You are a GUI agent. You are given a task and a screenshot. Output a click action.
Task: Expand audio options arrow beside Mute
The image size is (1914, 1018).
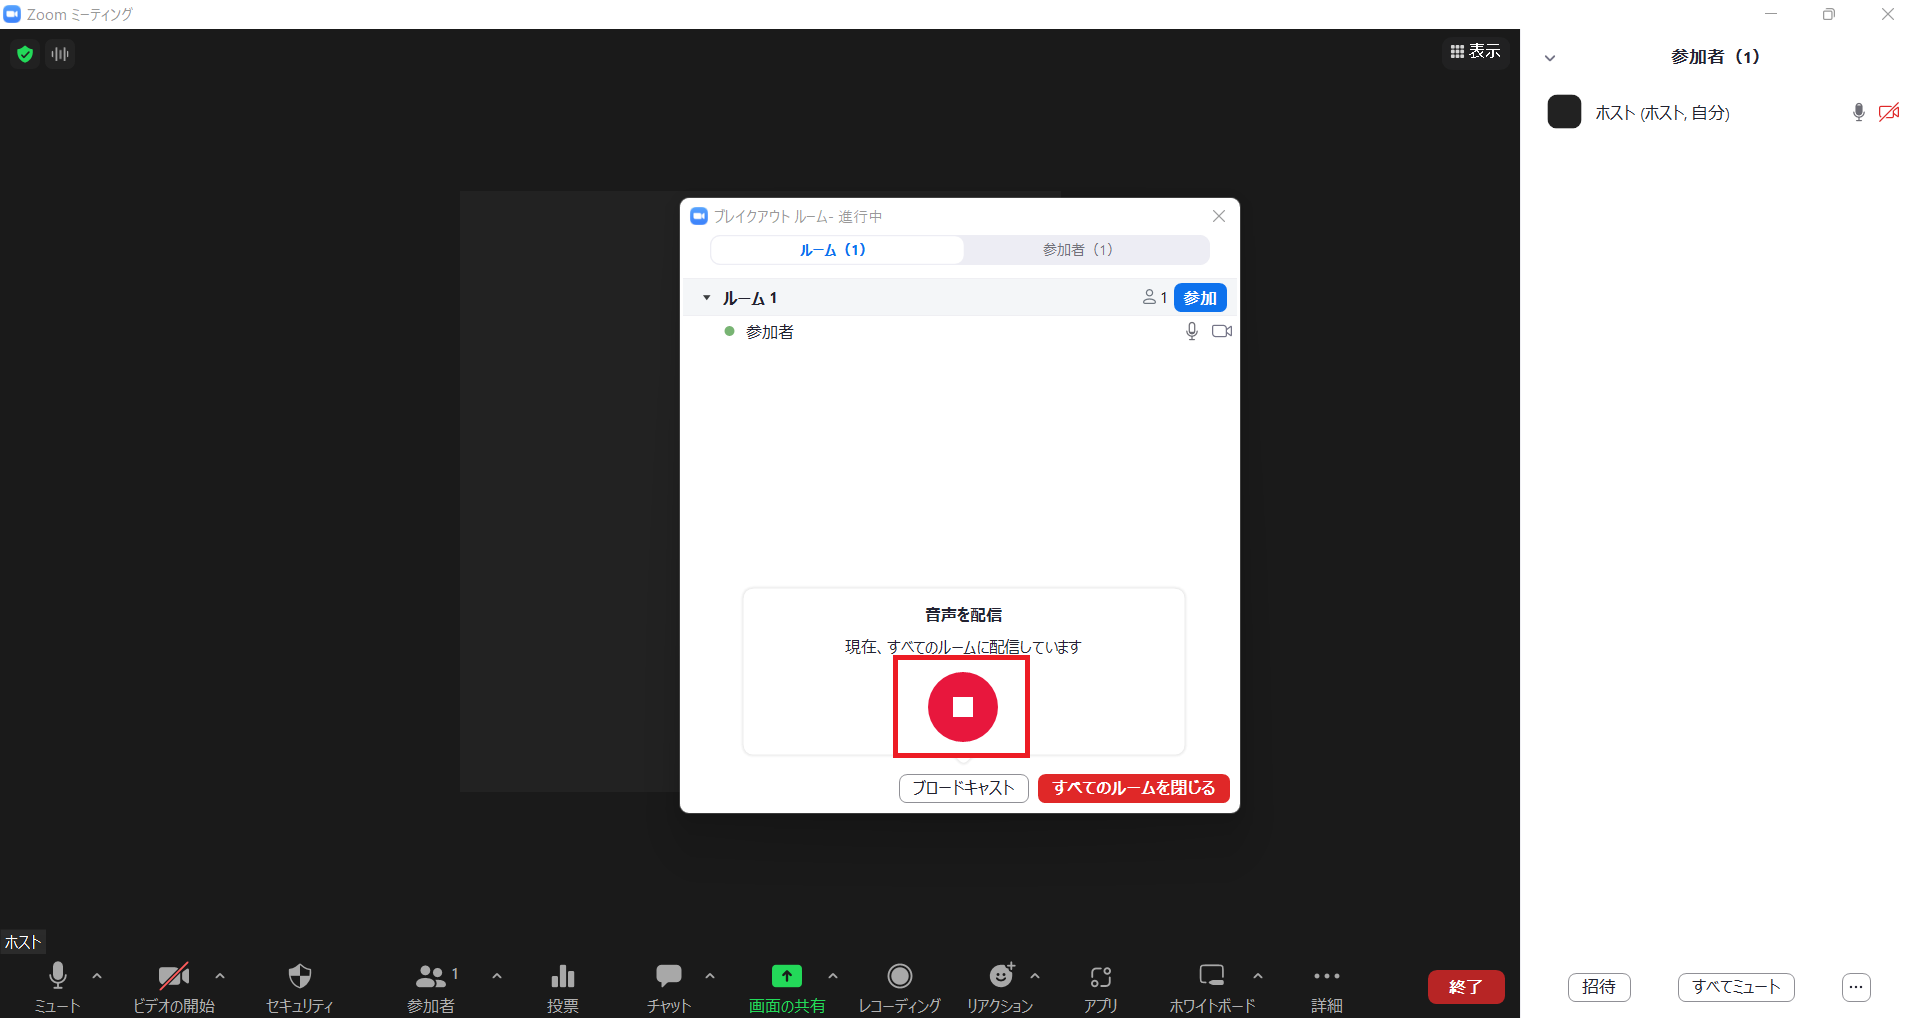(97, 976)
